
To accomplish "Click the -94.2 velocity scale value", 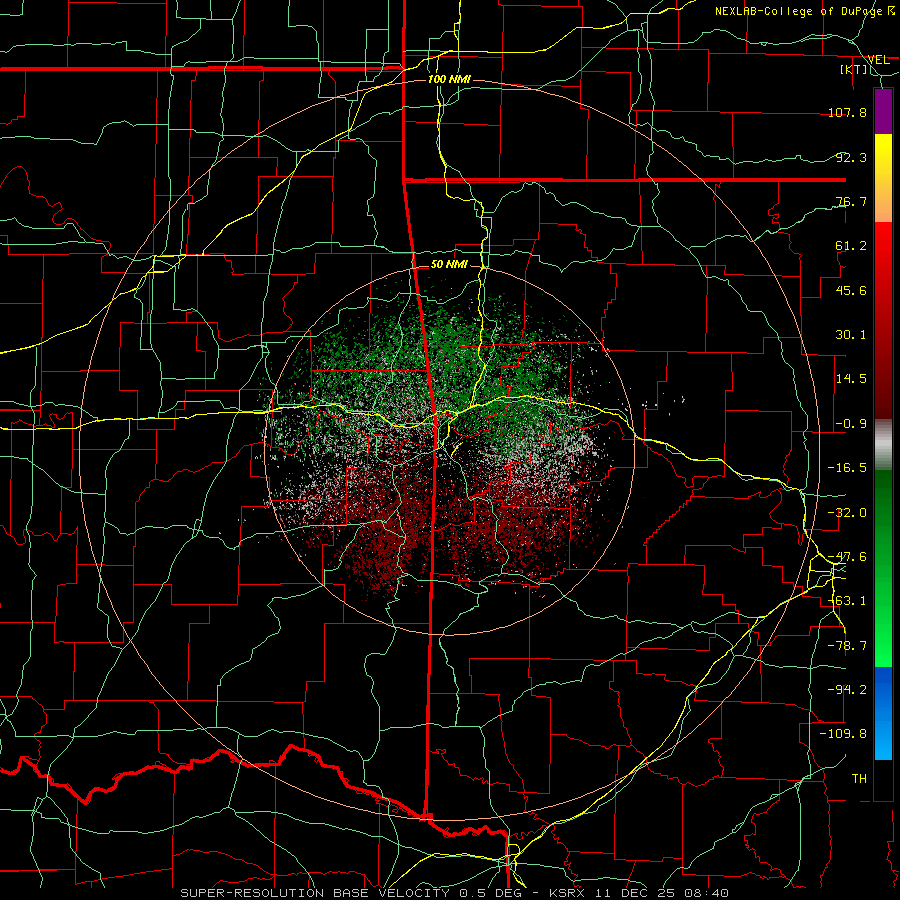I will (847, 690).
